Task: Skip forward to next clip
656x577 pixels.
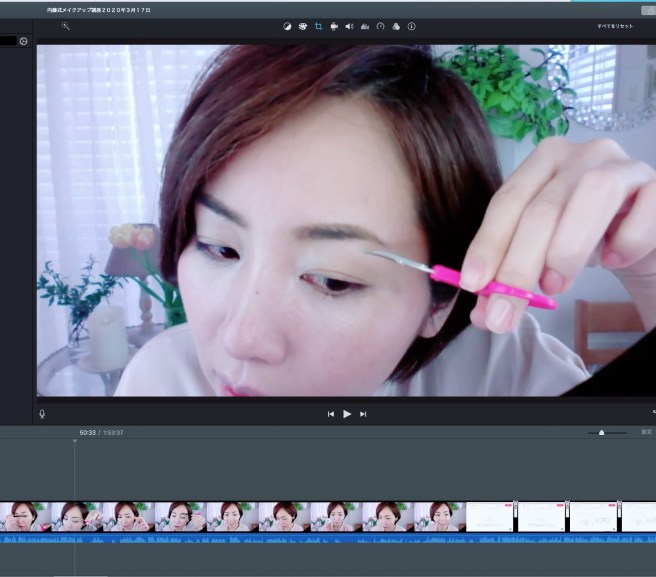Action: (x=363, y=413)
